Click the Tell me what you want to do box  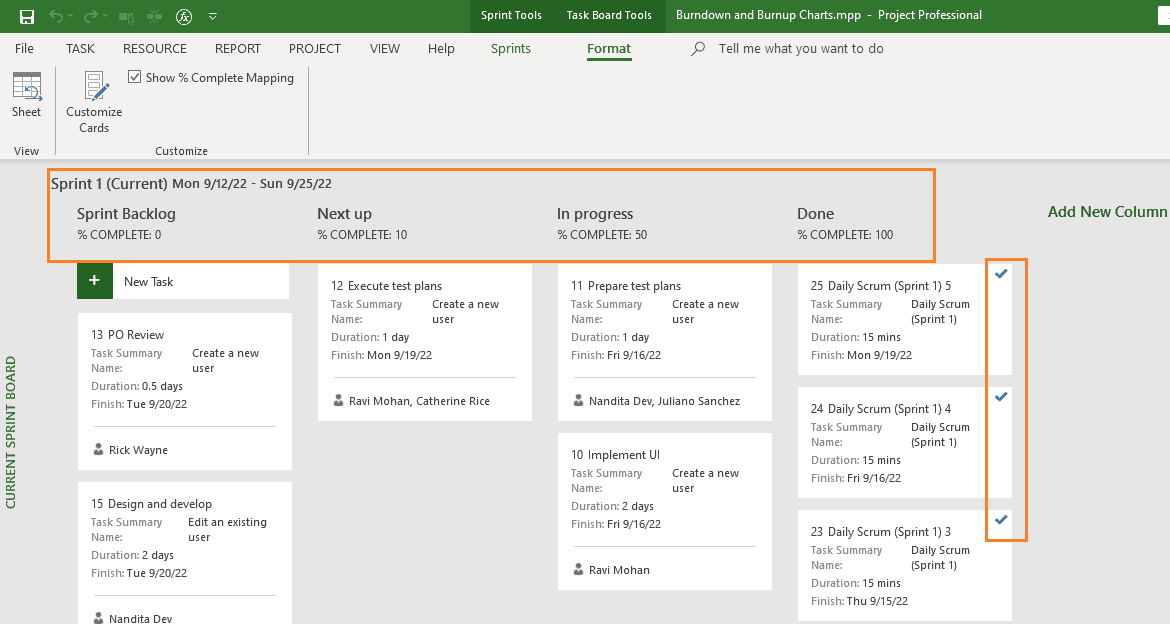(x=801, y=49)
